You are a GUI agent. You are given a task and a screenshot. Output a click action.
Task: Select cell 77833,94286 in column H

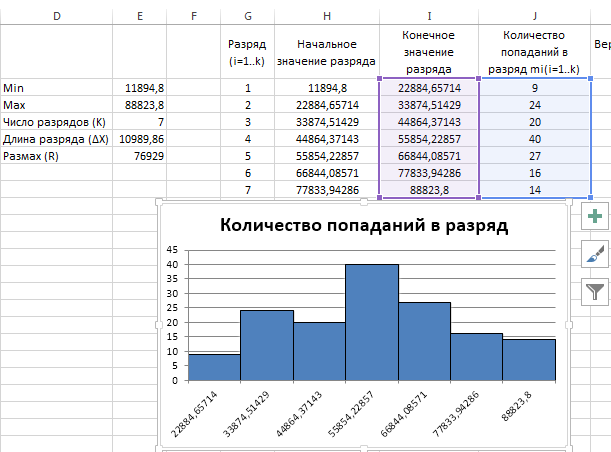[327, 190]
